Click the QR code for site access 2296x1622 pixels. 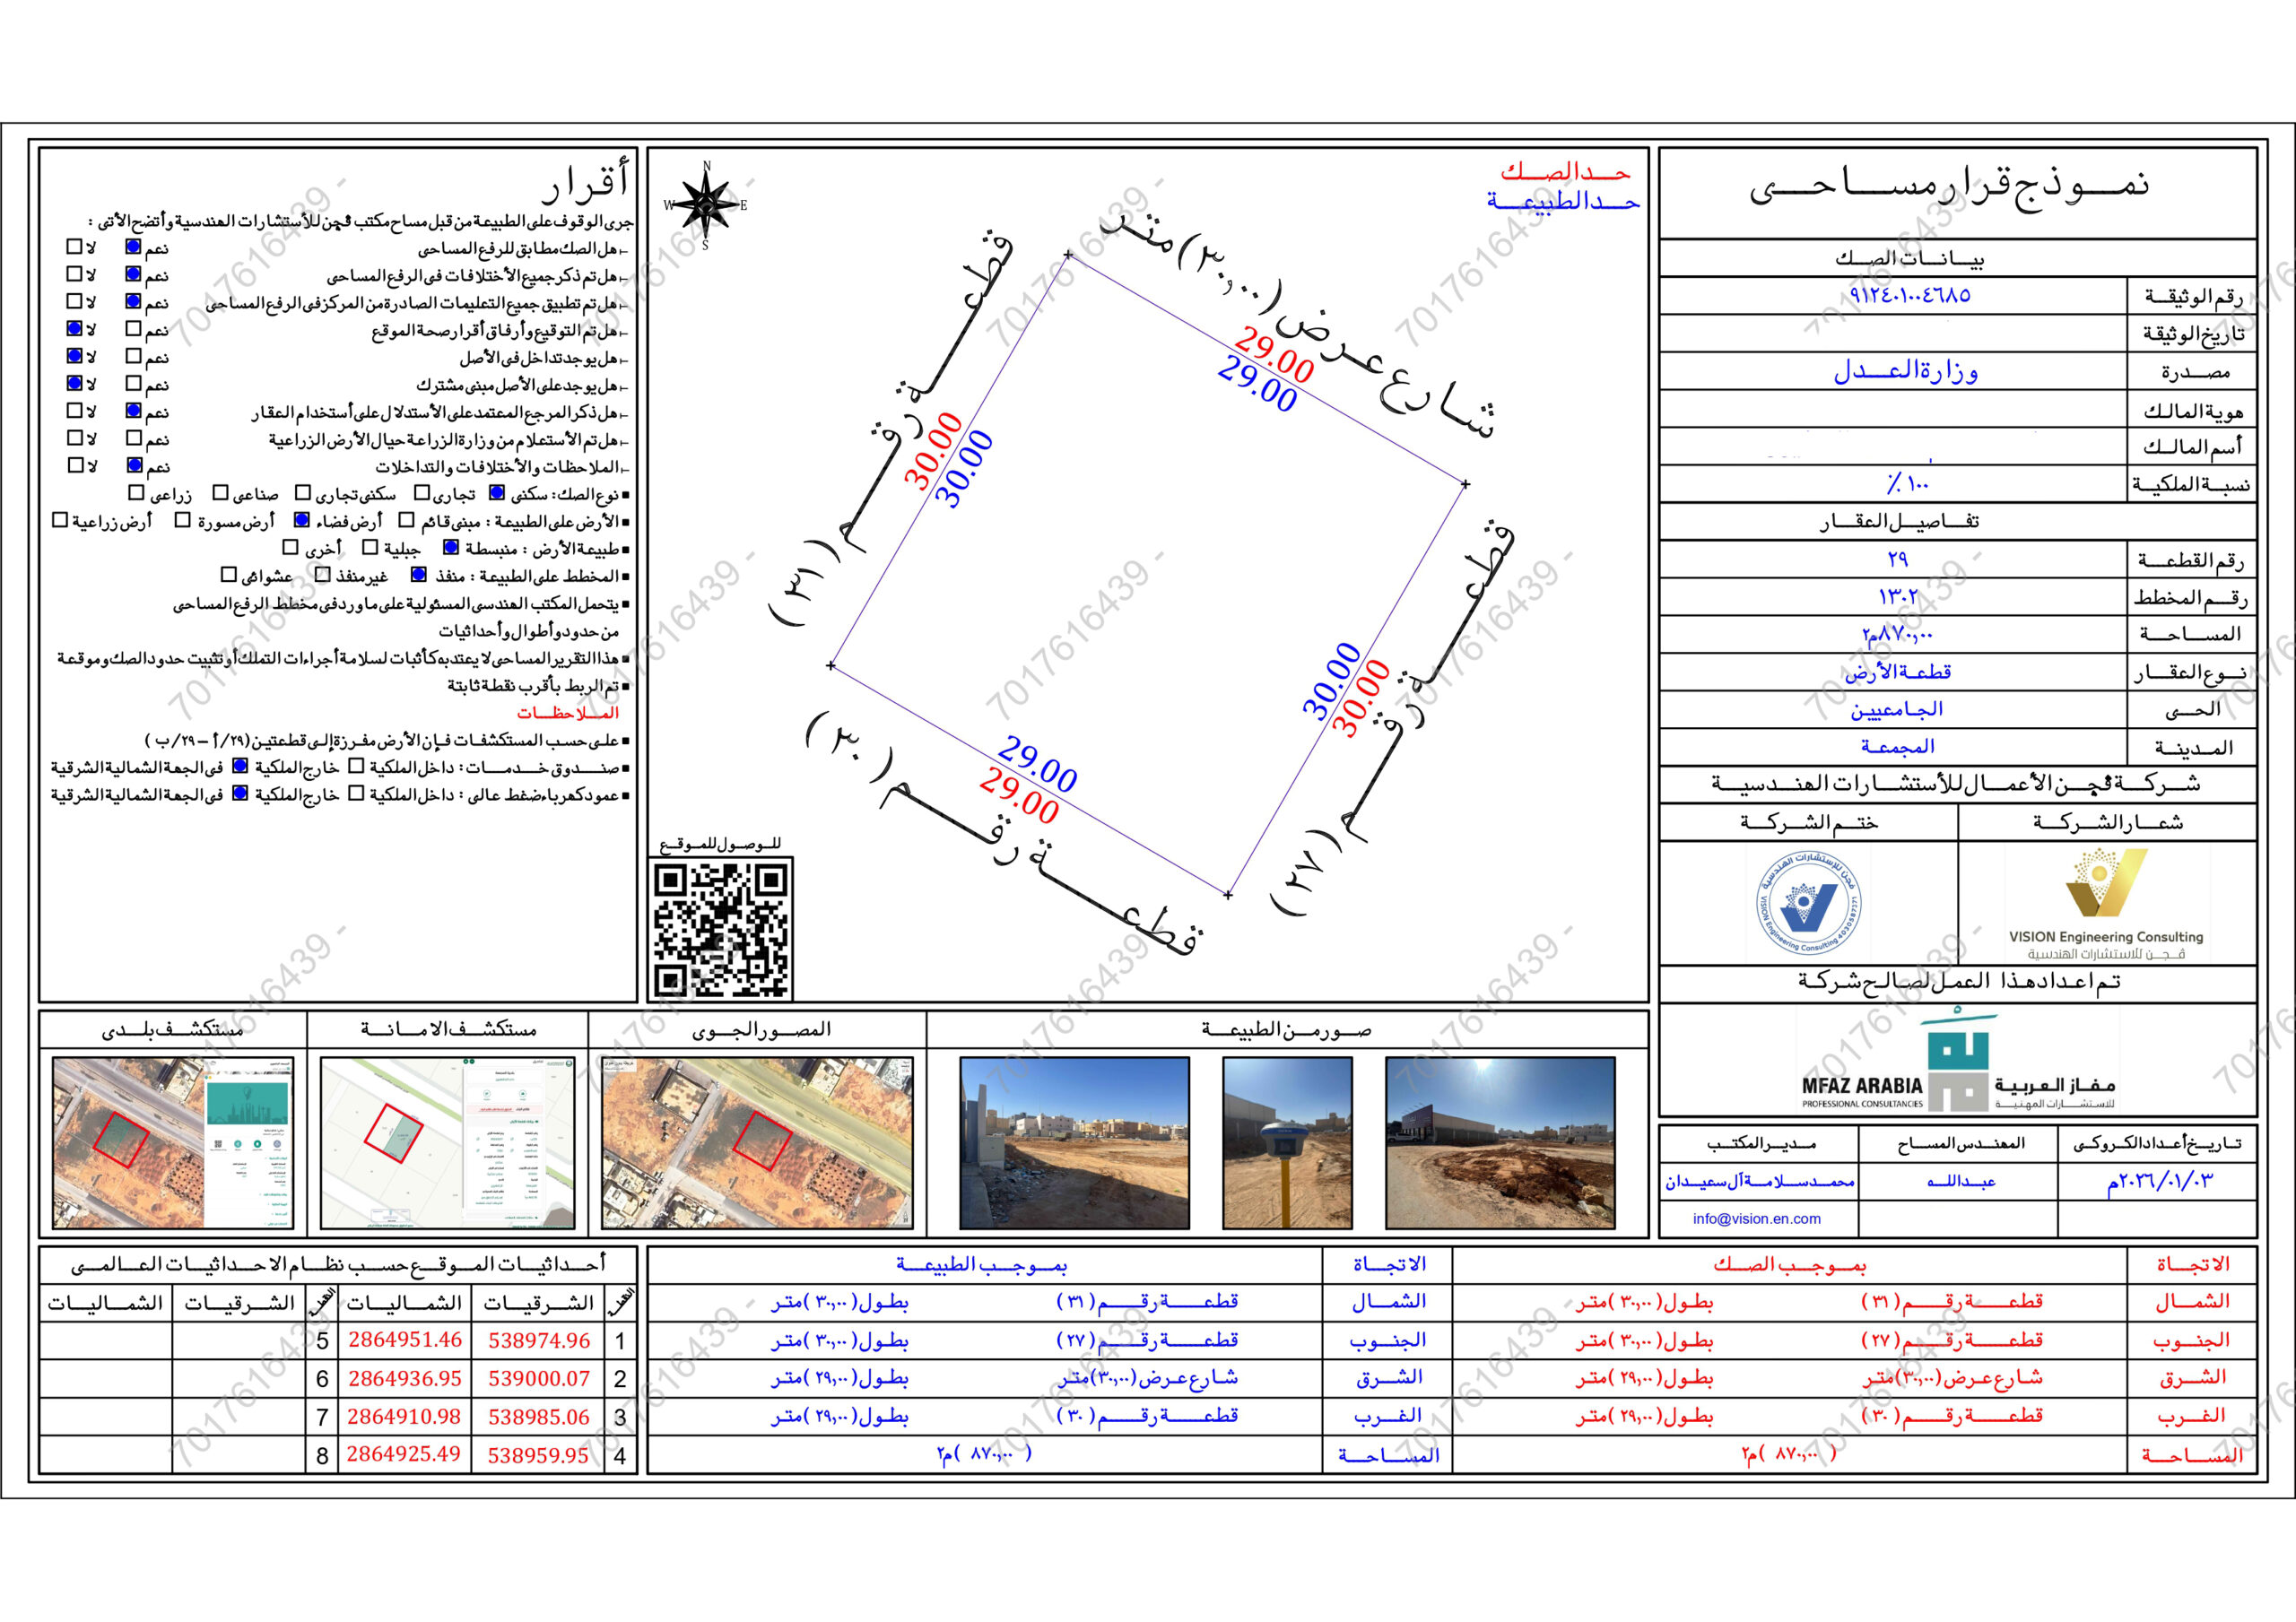[720, 929]
